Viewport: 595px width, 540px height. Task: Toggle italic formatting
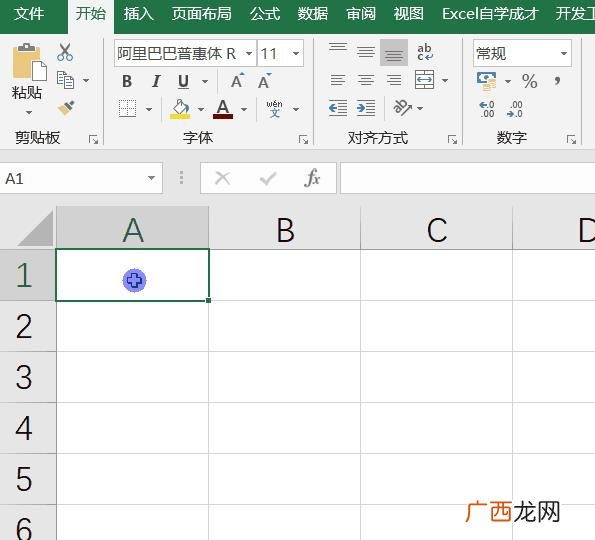(x=156, y=81)
